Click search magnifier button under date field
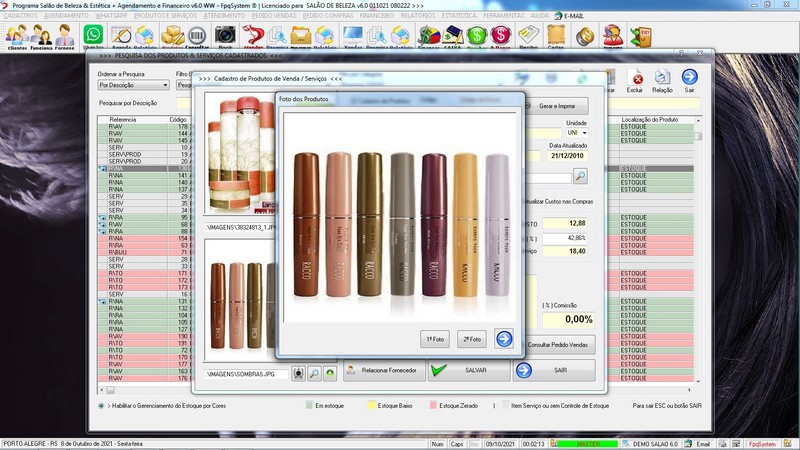 point(580,175)
